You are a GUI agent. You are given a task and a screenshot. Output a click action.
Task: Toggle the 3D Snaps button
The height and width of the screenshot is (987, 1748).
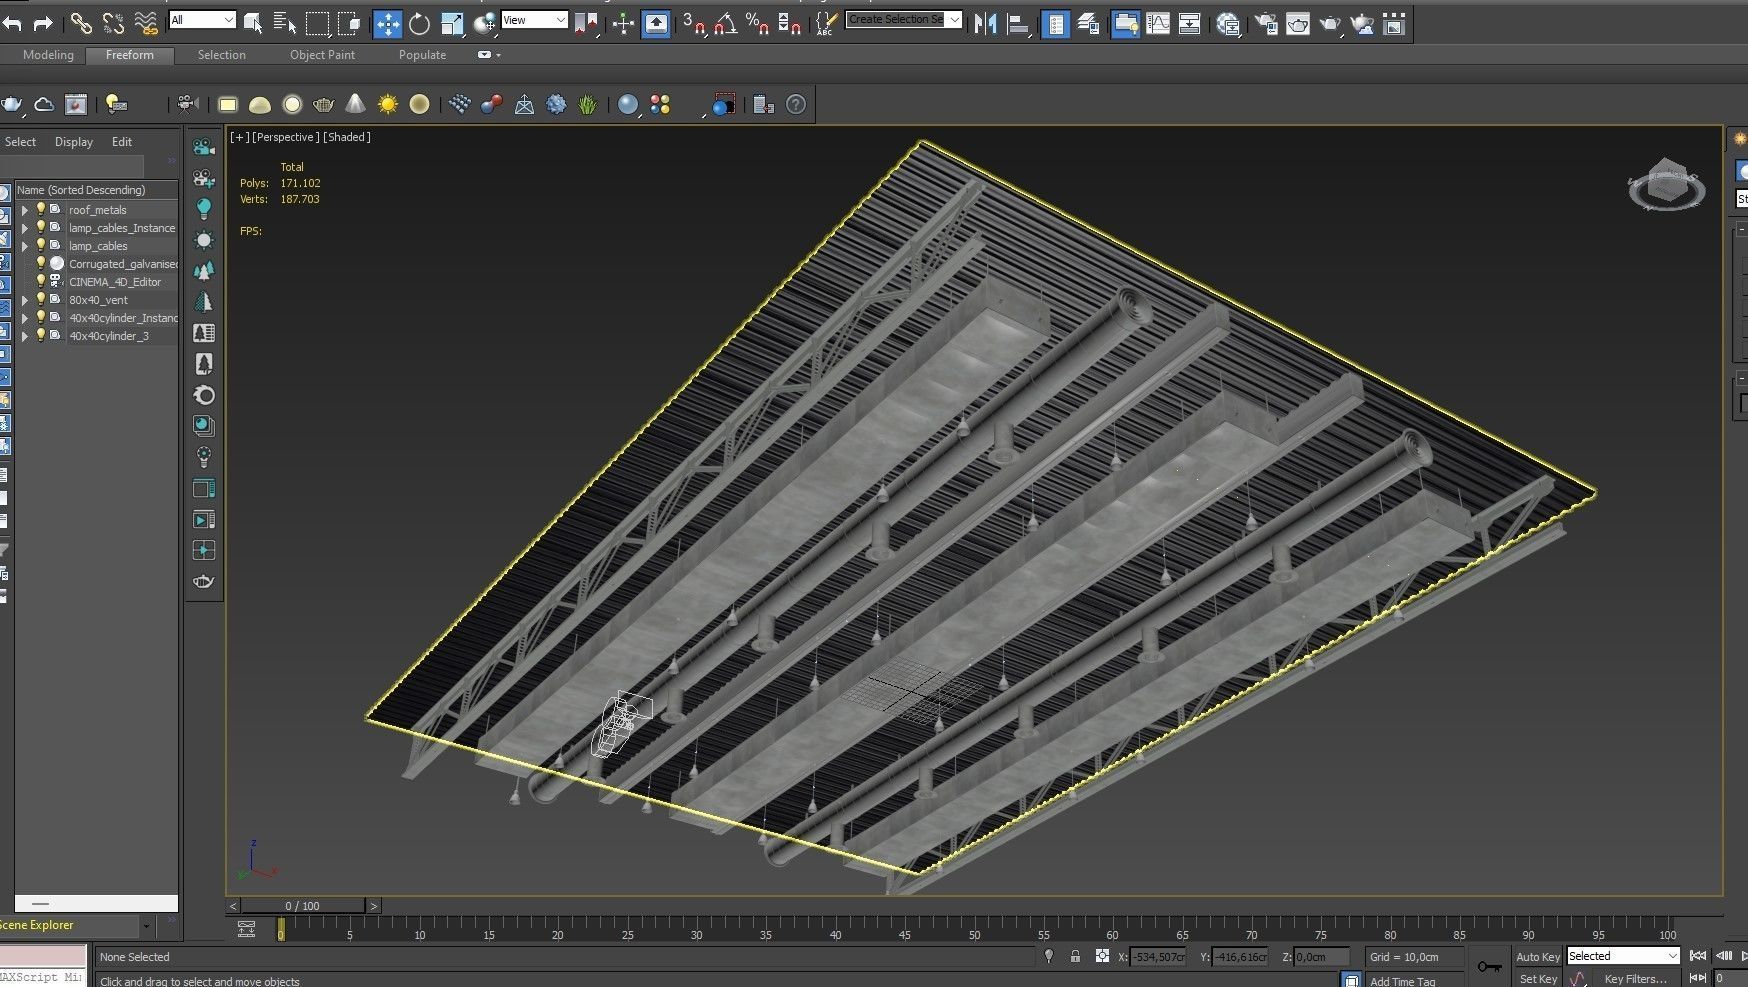coord(694,23)
